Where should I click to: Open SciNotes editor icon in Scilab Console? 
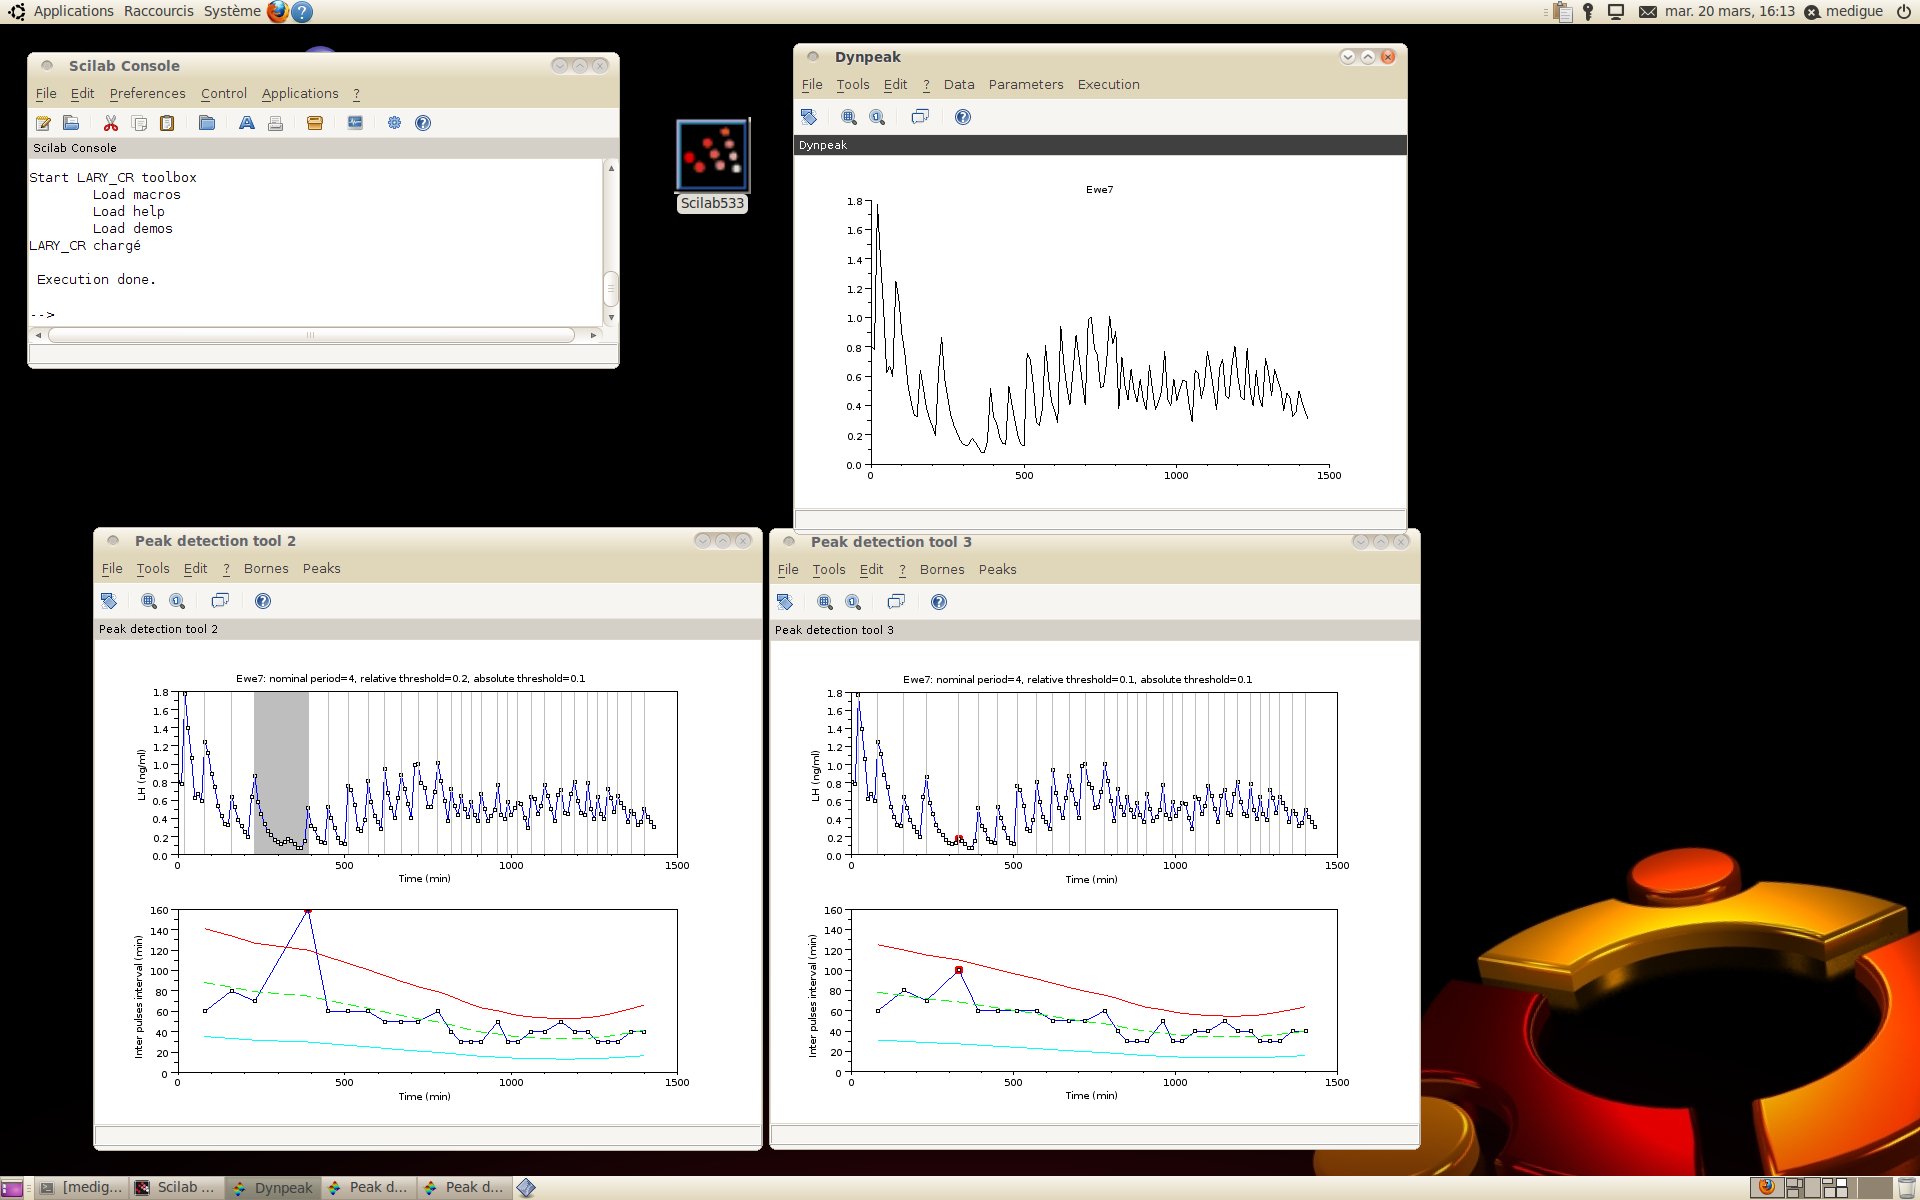[x=43, y=123]
